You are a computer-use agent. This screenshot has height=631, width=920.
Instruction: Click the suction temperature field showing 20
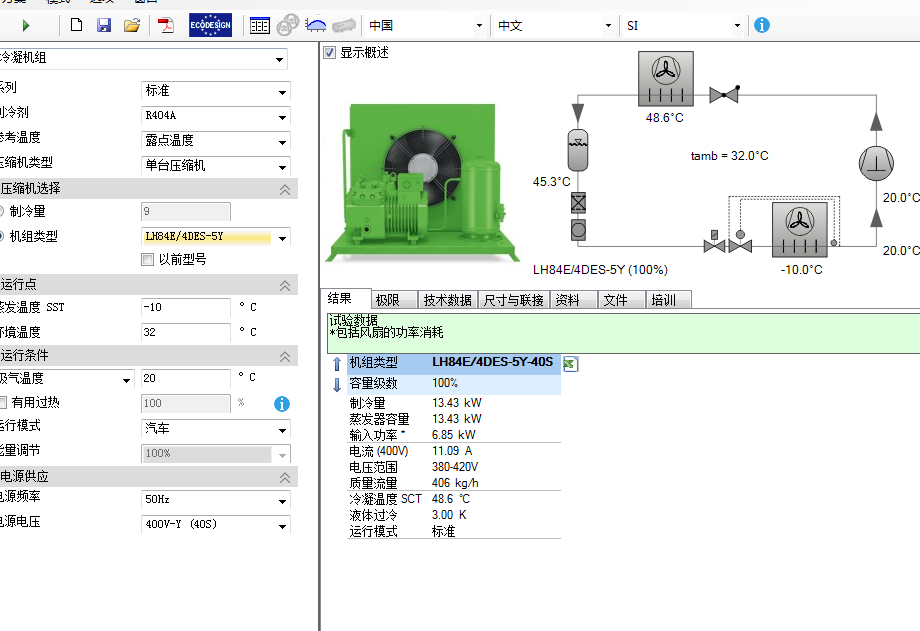pos(186,379)
